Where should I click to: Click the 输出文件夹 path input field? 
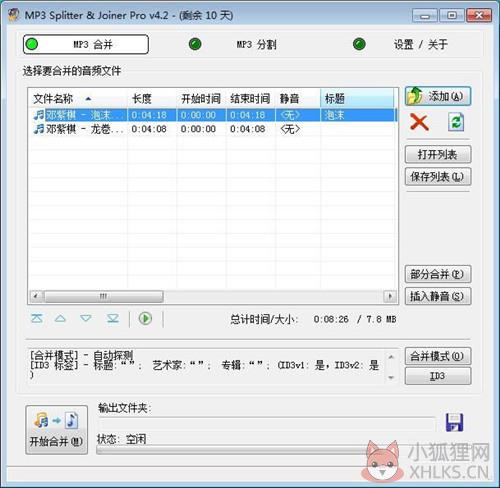(267, 424)
